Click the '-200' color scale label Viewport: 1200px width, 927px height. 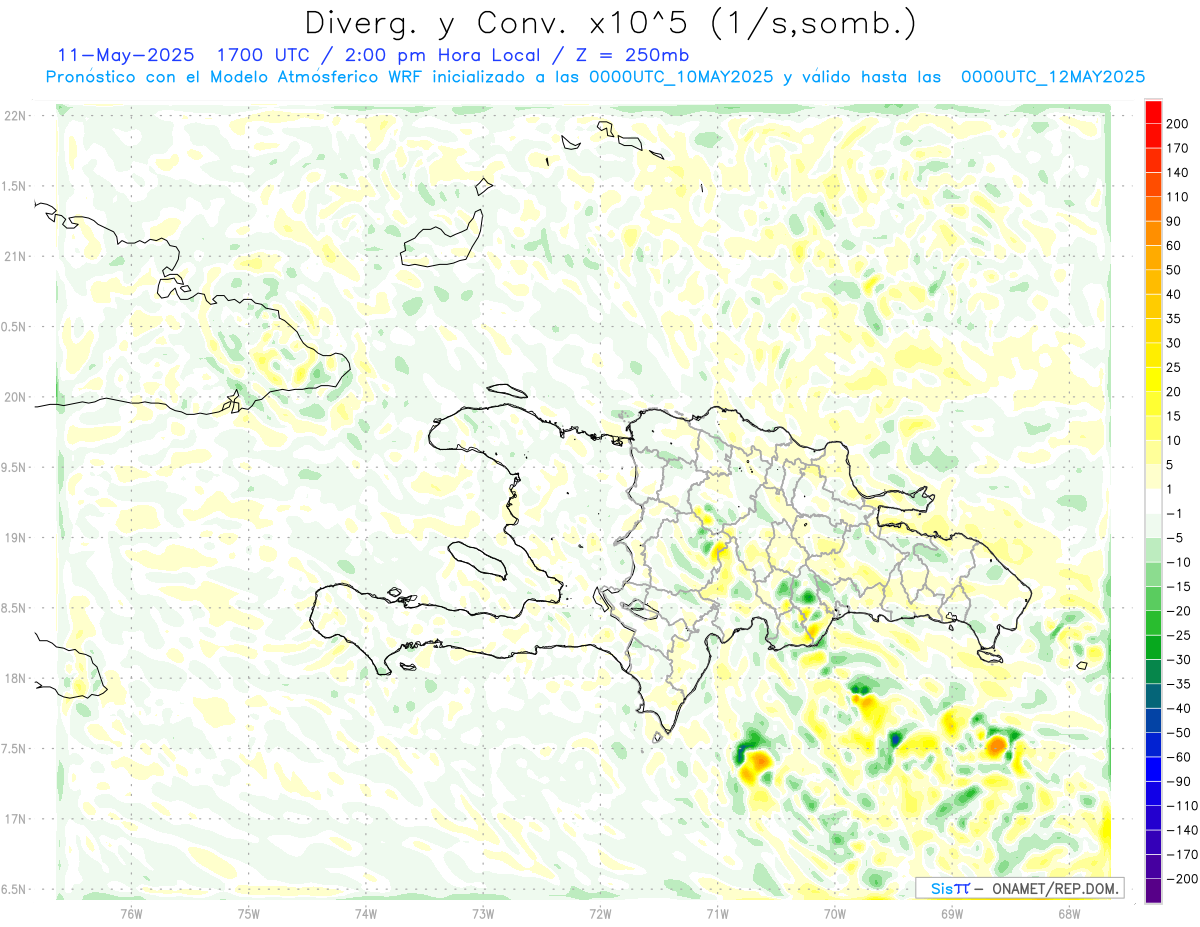[1180, 879]
